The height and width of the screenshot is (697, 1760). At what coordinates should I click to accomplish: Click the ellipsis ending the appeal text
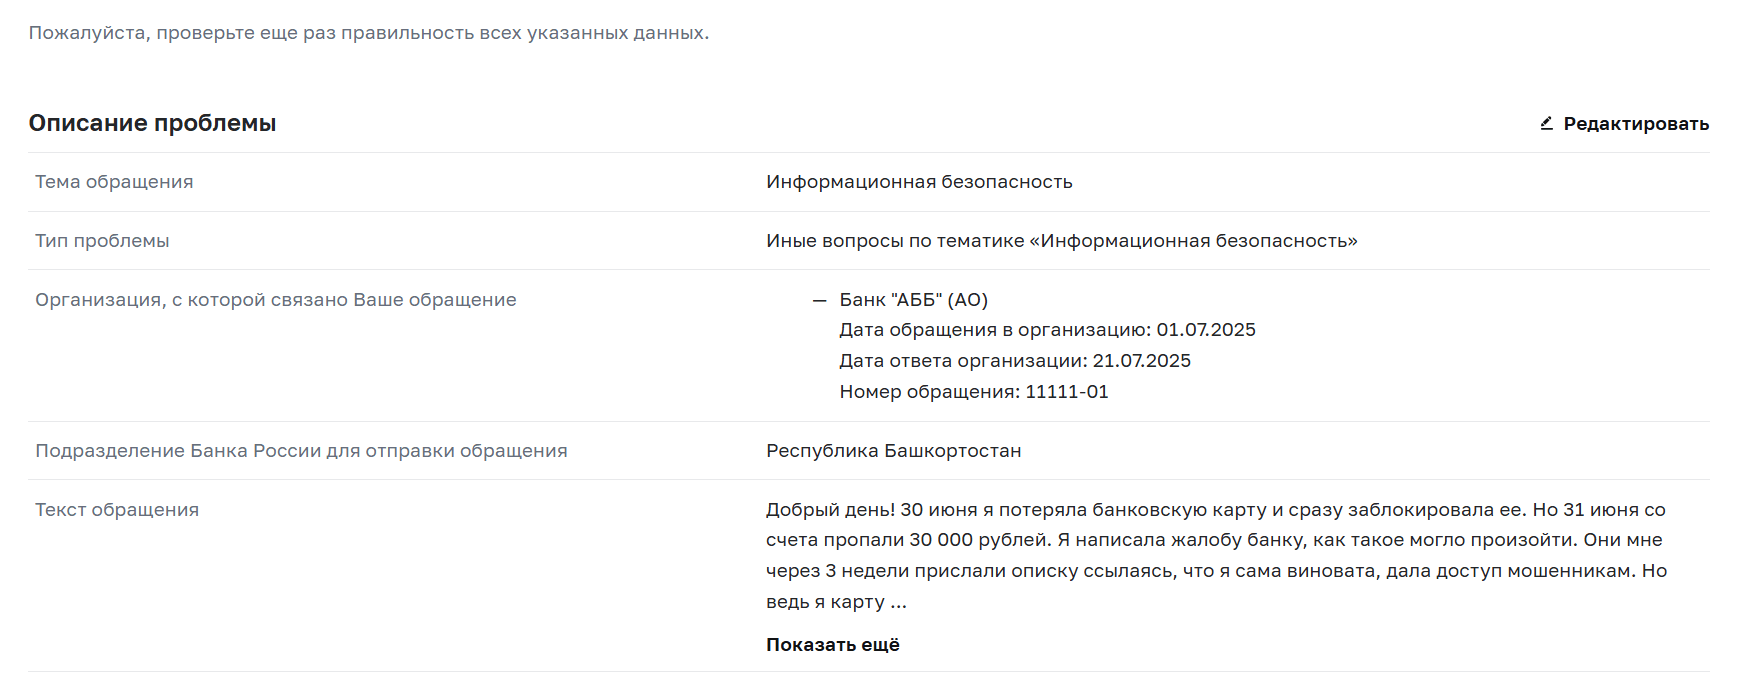point(898,603)
